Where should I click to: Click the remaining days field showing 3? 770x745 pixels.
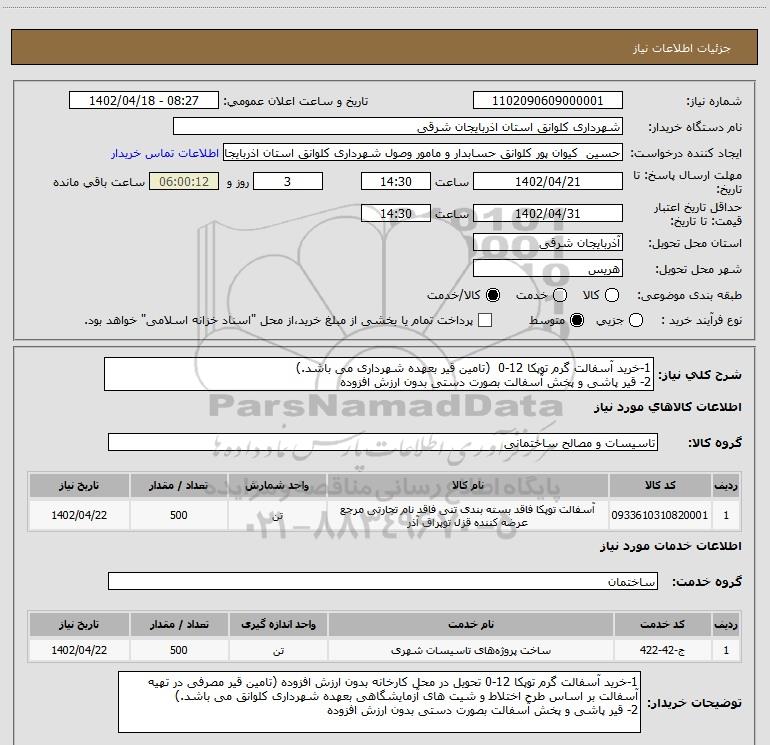(288, 181)
